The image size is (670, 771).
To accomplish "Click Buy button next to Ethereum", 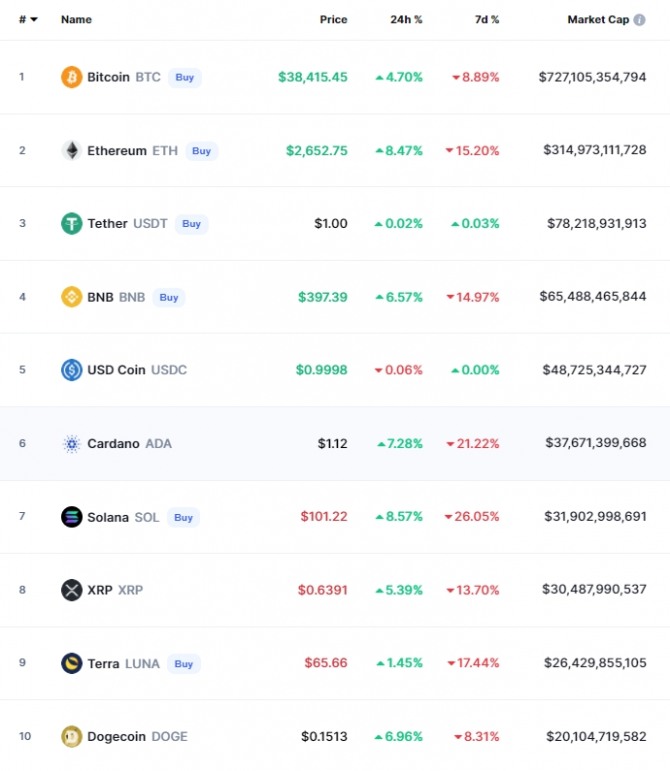I will pyautogui.click(x=202, y=151).
